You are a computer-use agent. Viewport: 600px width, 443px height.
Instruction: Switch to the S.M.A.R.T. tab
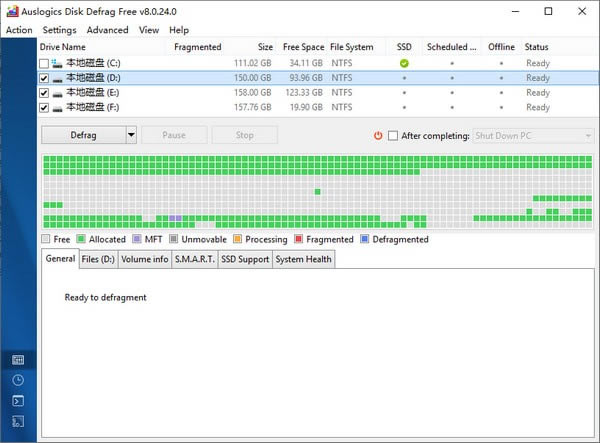[x=195, y=259]
